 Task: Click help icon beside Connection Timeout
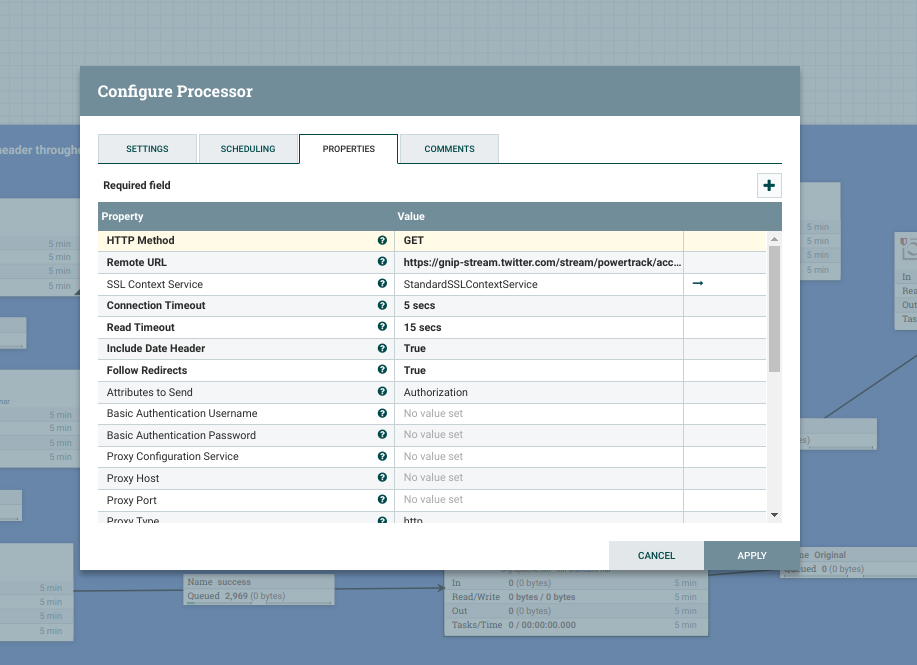[382, 306]
